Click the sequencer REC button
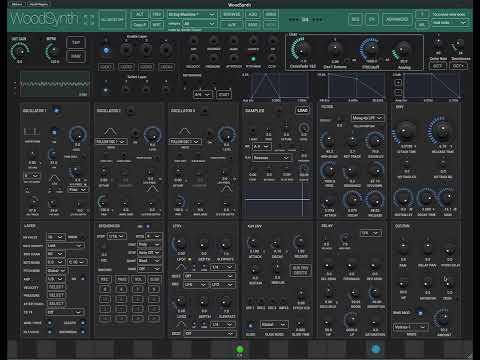The height and width of the screenshot is (360, 480). click(x=105, y=279)
